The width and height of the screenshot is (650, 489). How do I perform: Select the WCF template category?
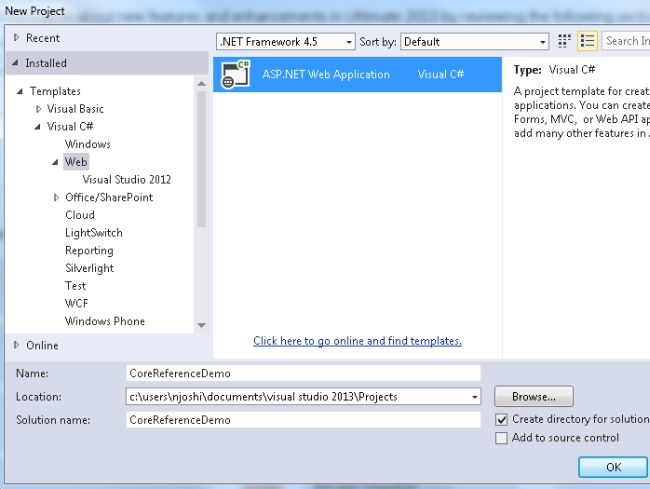[x=77, y=303]
